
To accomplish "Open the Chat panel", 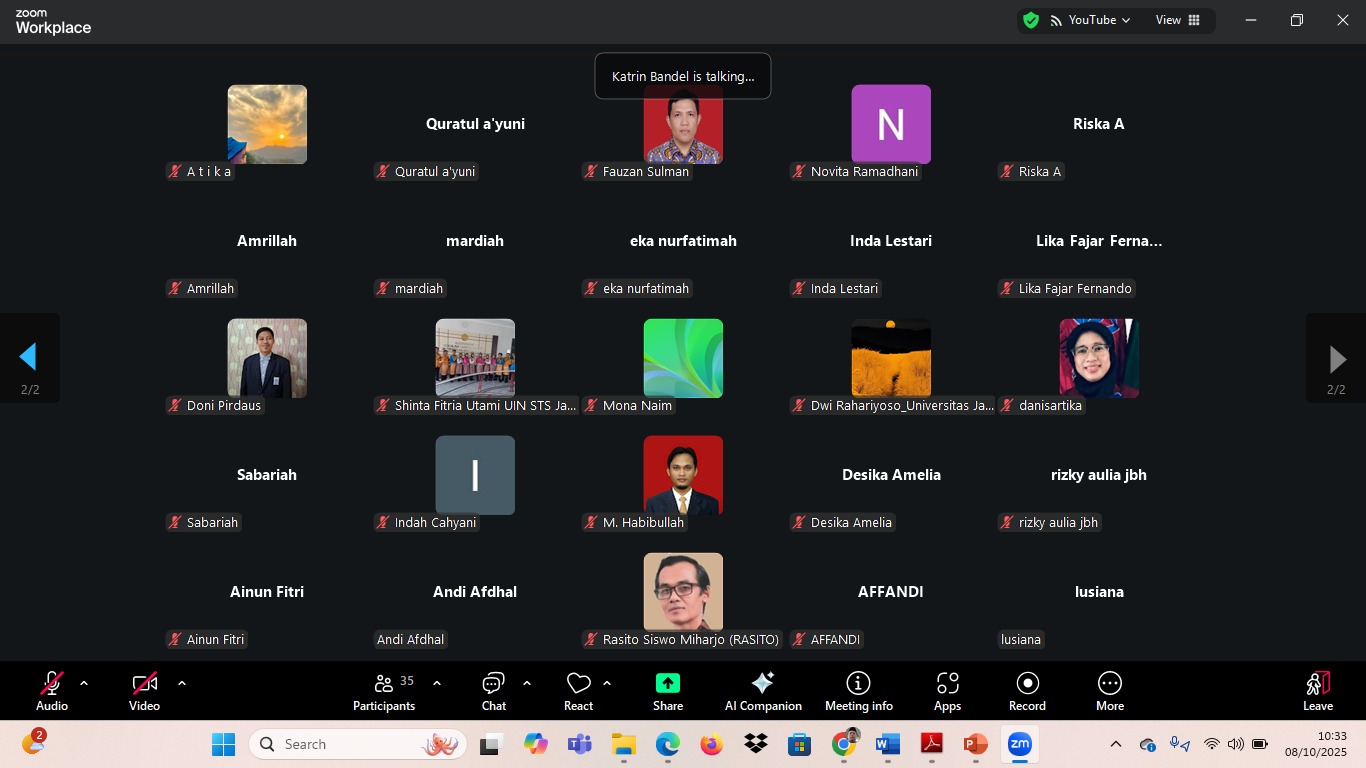I will coord(494,692).
